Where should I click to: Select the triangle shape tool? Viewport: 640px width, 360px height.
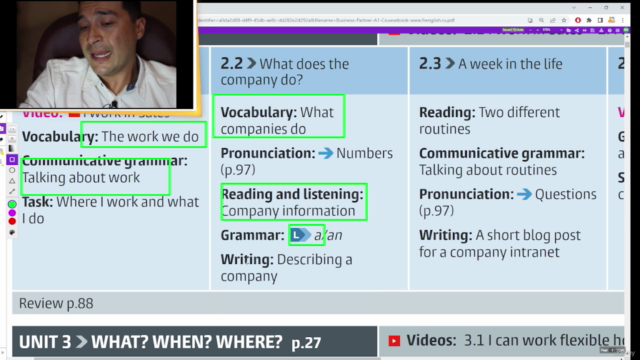pos(12,181)
